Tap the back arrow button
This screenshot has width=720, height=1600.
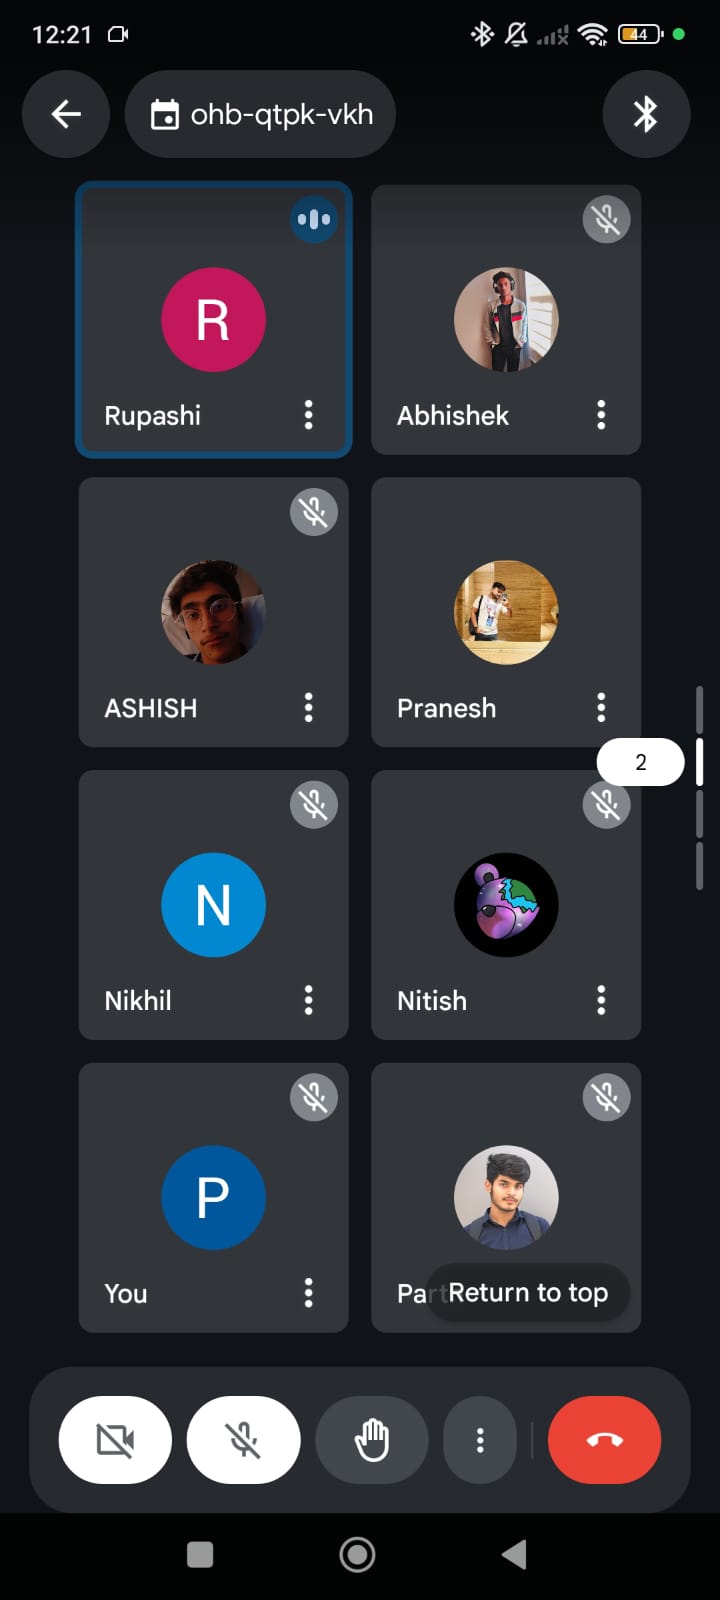[x=66, y=114]
